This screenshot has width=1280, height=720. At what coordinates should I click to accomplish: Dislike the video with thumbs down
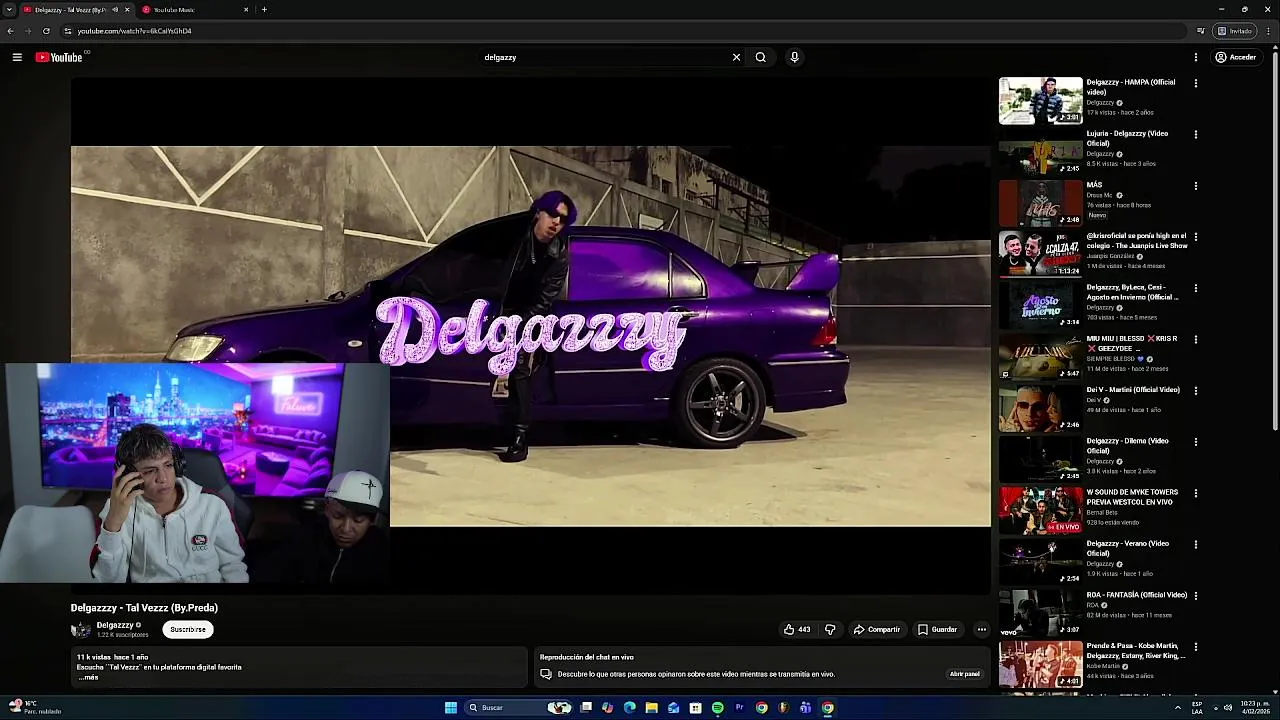[830, 629]
